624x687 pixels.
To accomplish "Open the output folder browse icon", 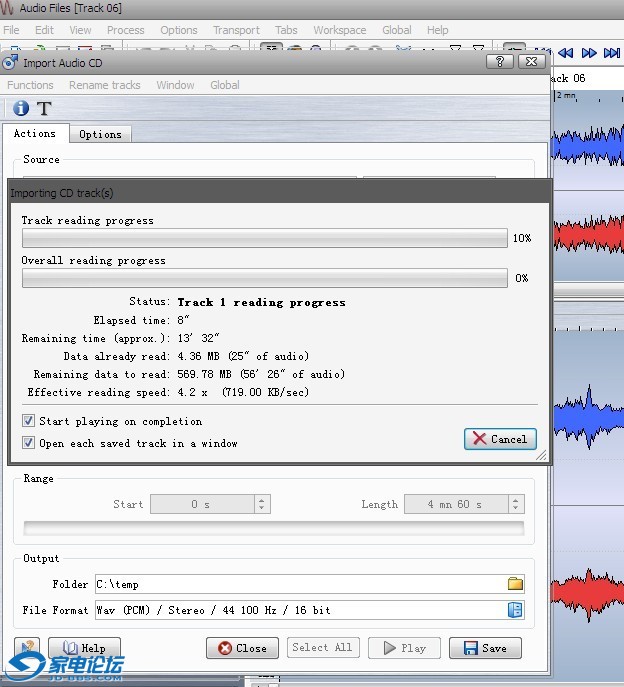I will (x=515, y=584).
